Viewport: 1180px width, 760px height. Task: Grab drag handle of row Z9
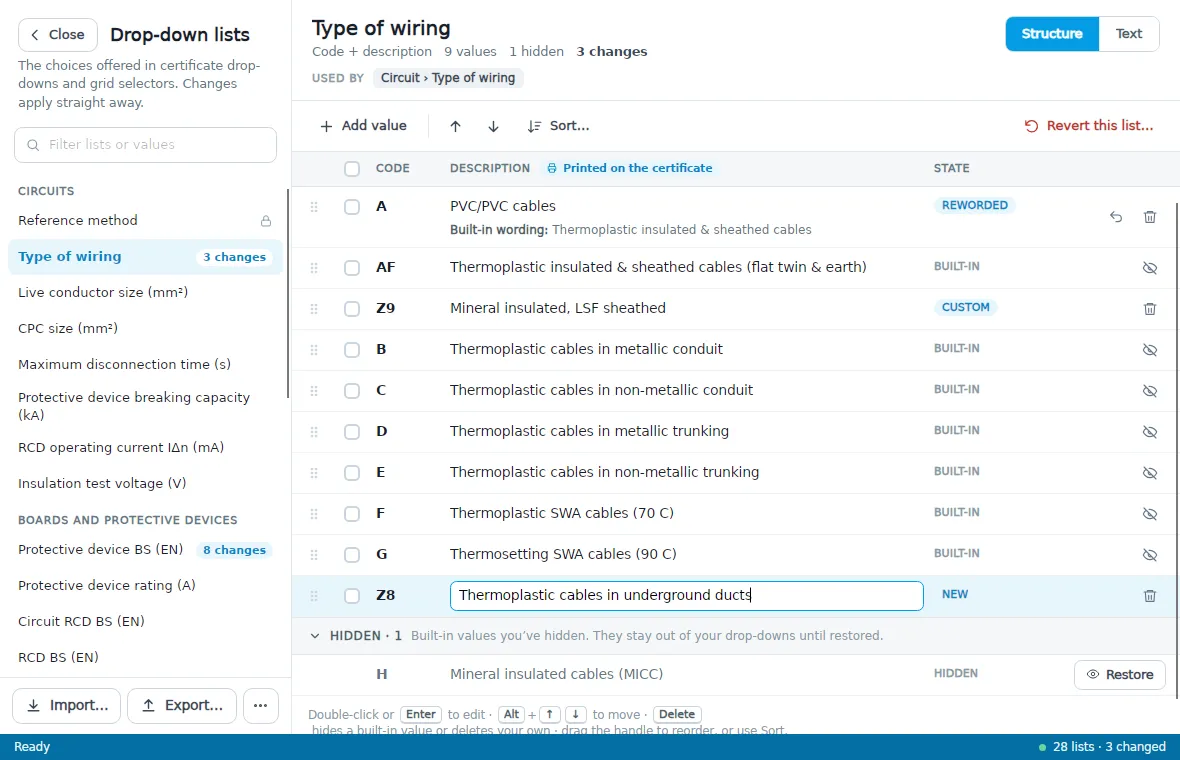[314, 309]
